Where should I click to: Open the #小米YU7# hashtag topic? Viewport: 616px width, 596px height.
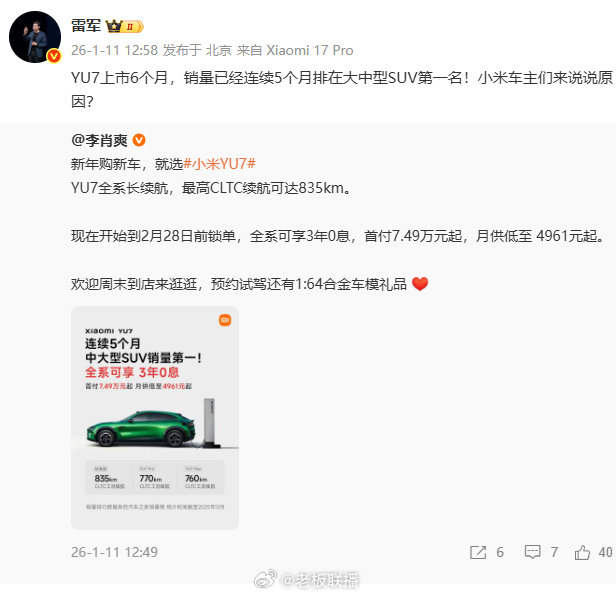[220, 164]
